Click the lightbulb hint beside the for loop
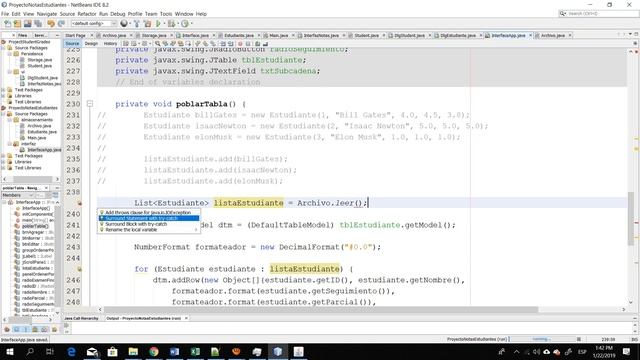The width and height of the screenshot is (640, 360). pos(79,269)
